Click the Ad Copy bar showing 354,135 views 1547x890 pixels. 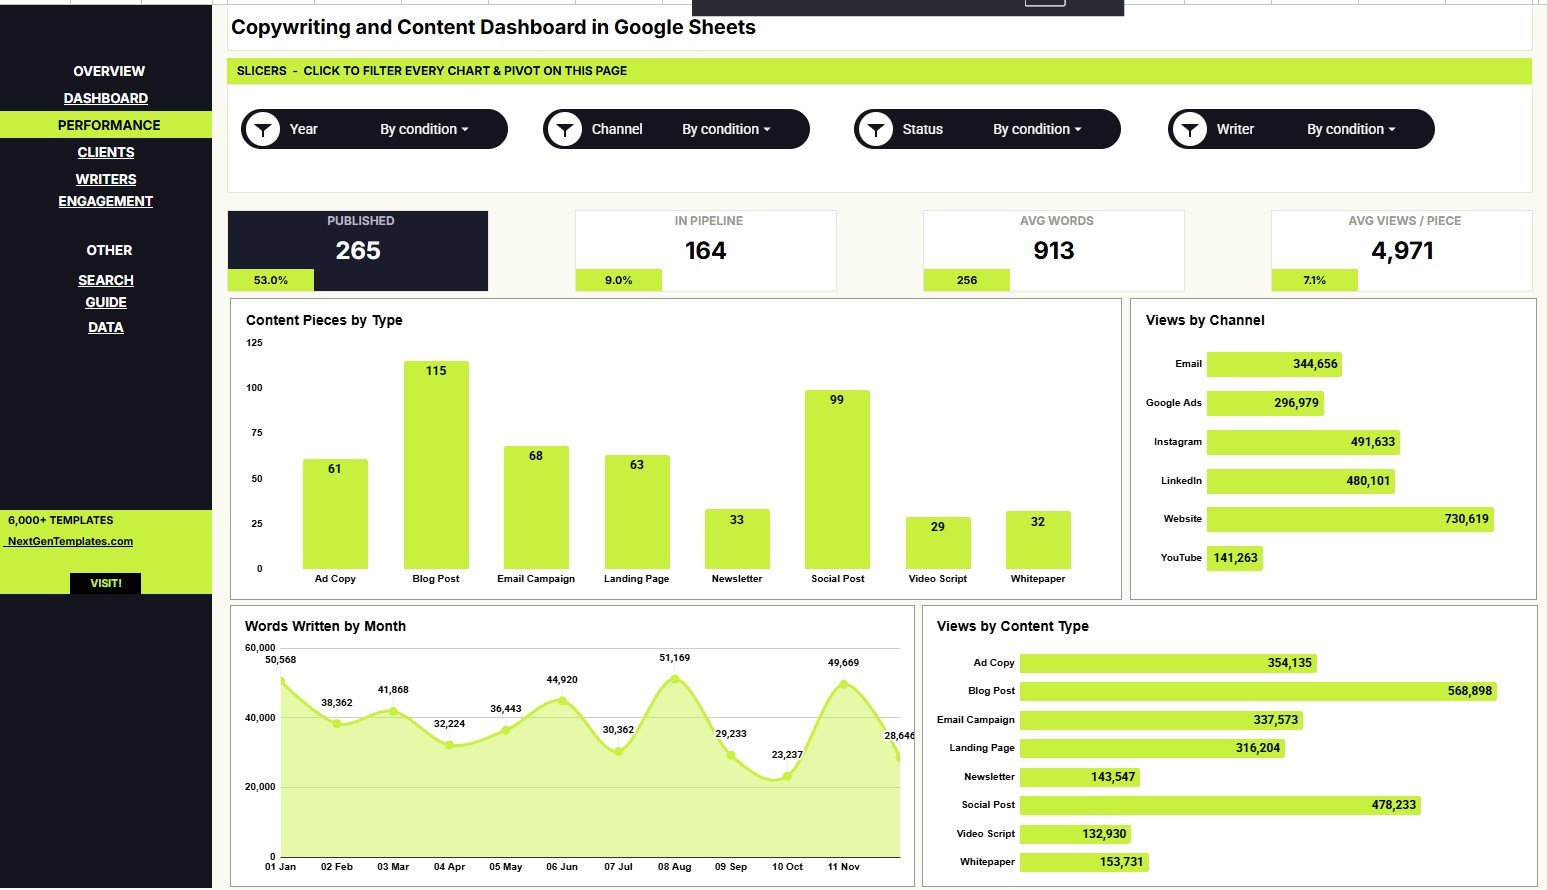pos(1168,663)
